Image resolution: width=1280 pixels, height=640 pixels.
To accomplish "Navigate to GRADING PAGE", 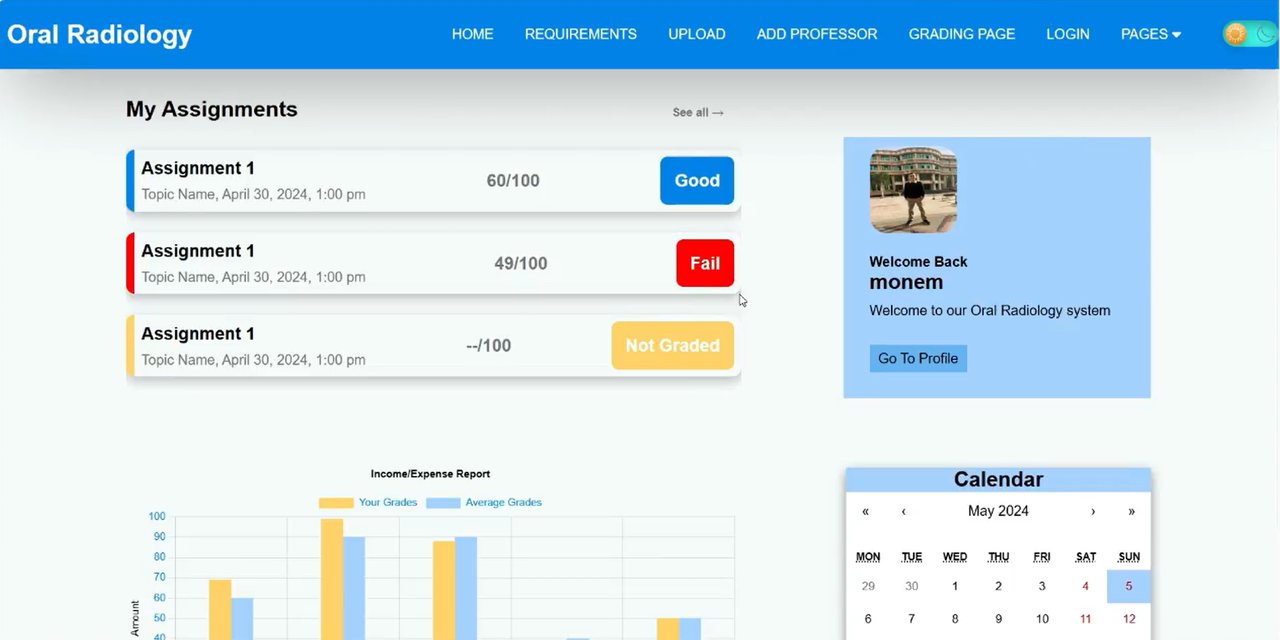I will tap(962, 34).
